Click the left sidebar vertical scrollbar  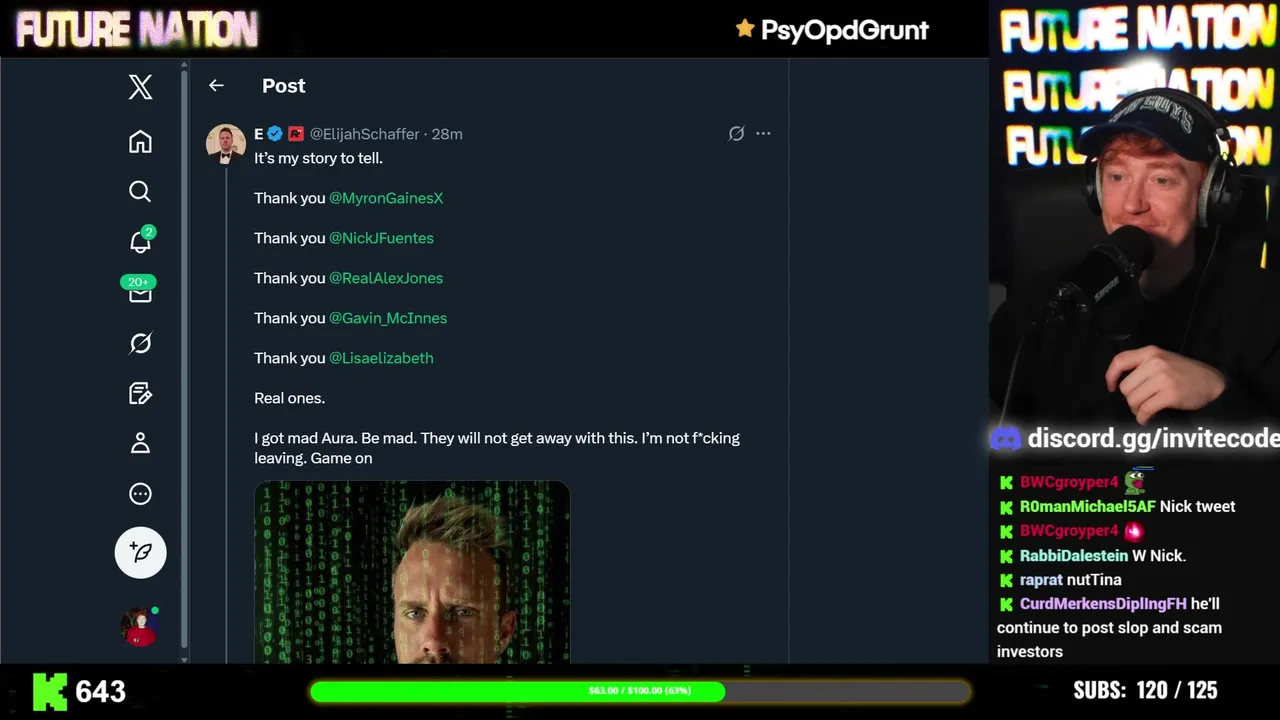coord(184,360)
